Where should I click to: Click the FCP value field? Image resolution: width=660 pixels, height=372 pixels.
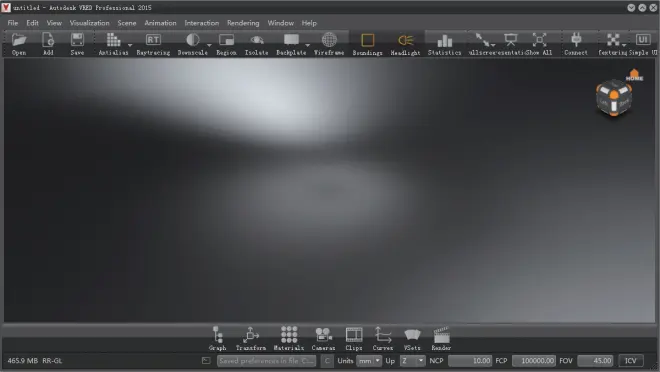(x=534, y=361)
